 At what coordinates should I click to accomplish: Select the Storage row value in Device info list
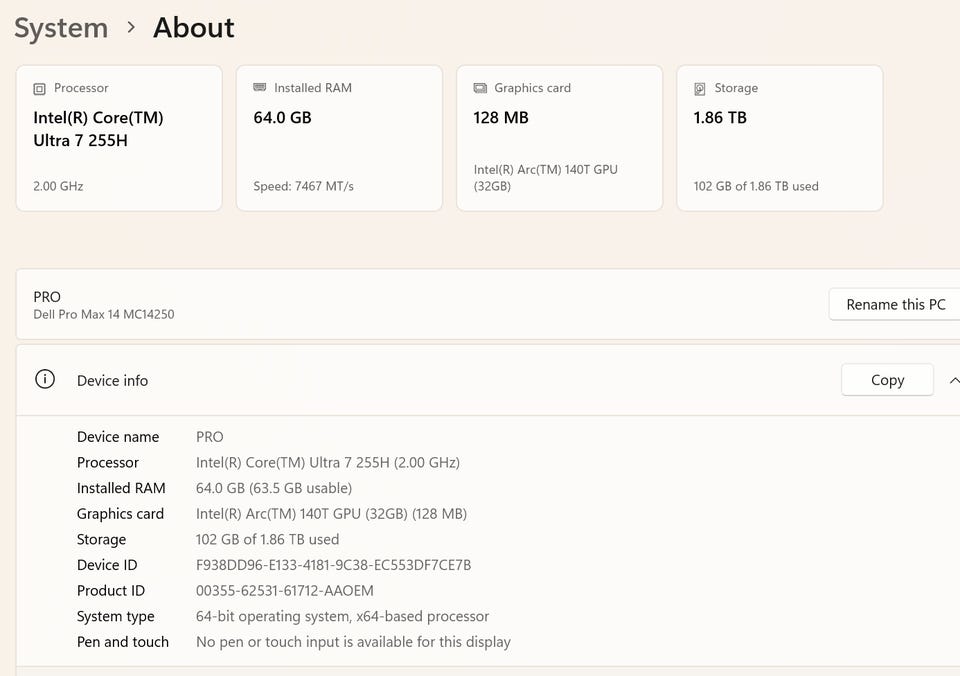[x=268, y=539]
